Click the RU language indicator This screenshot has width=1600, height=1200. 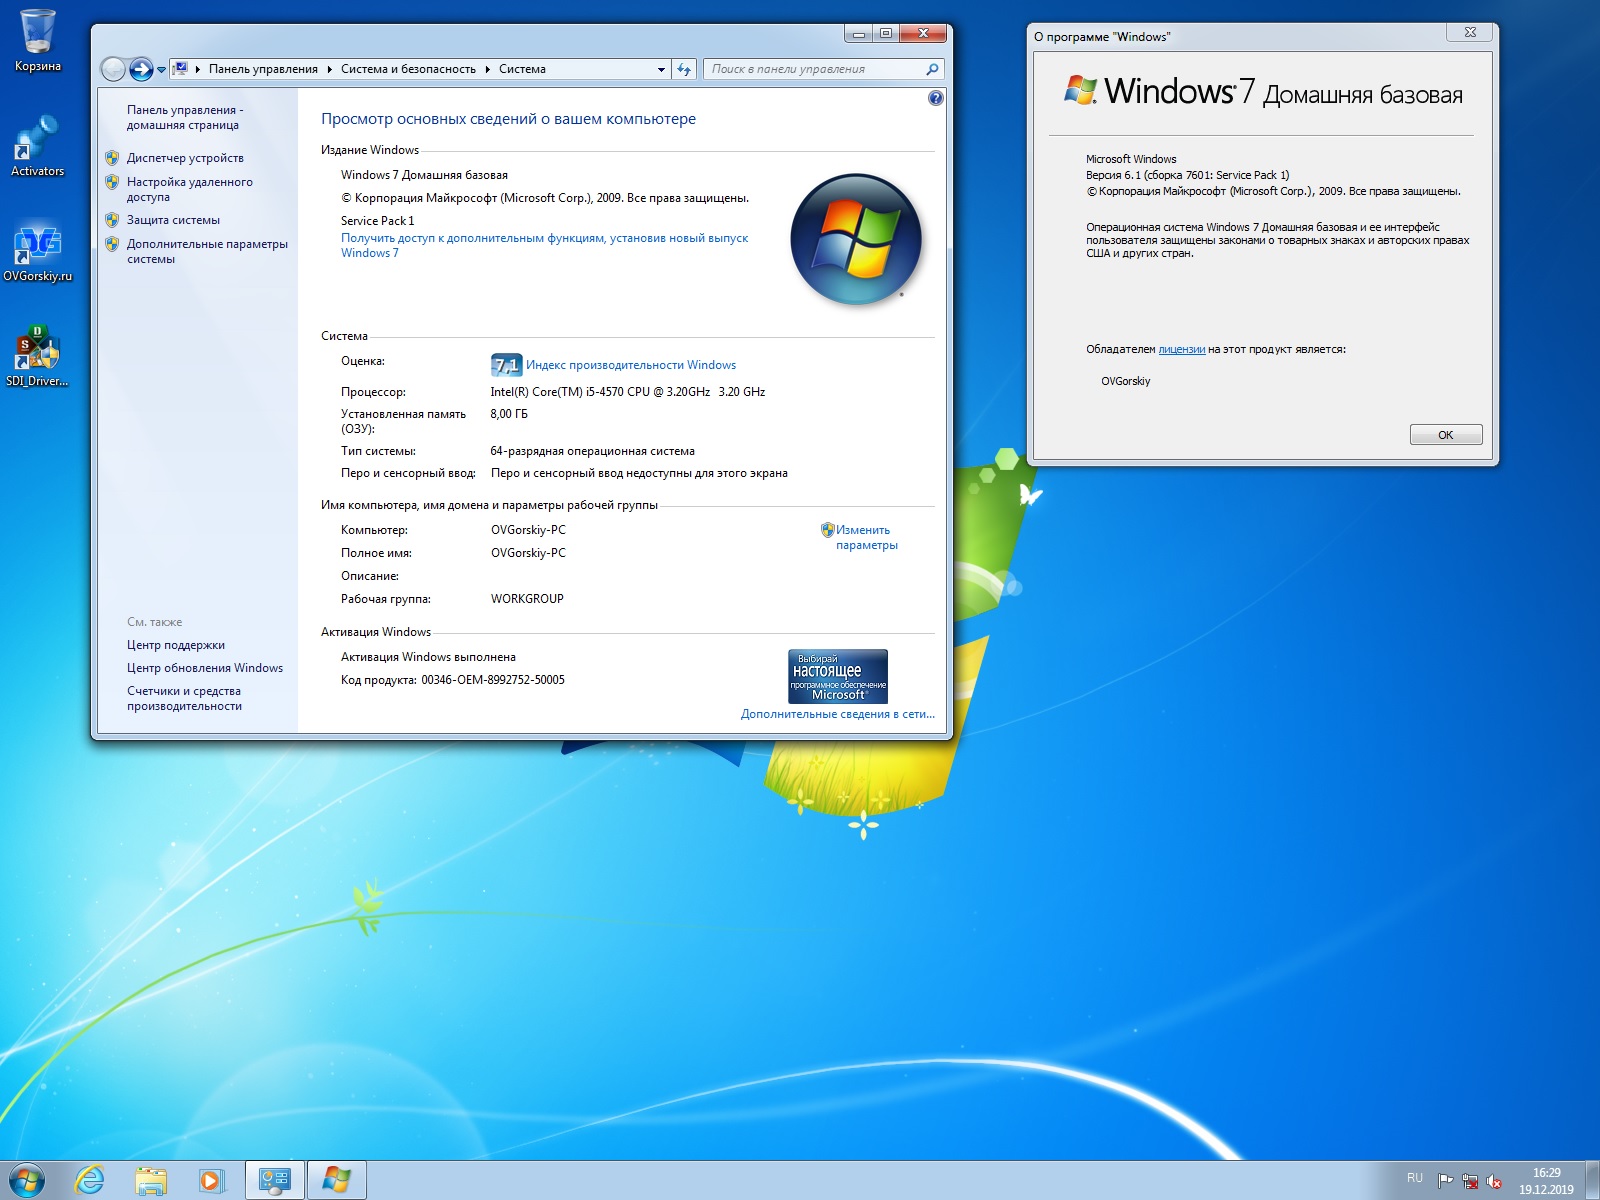point(1415,1178)
